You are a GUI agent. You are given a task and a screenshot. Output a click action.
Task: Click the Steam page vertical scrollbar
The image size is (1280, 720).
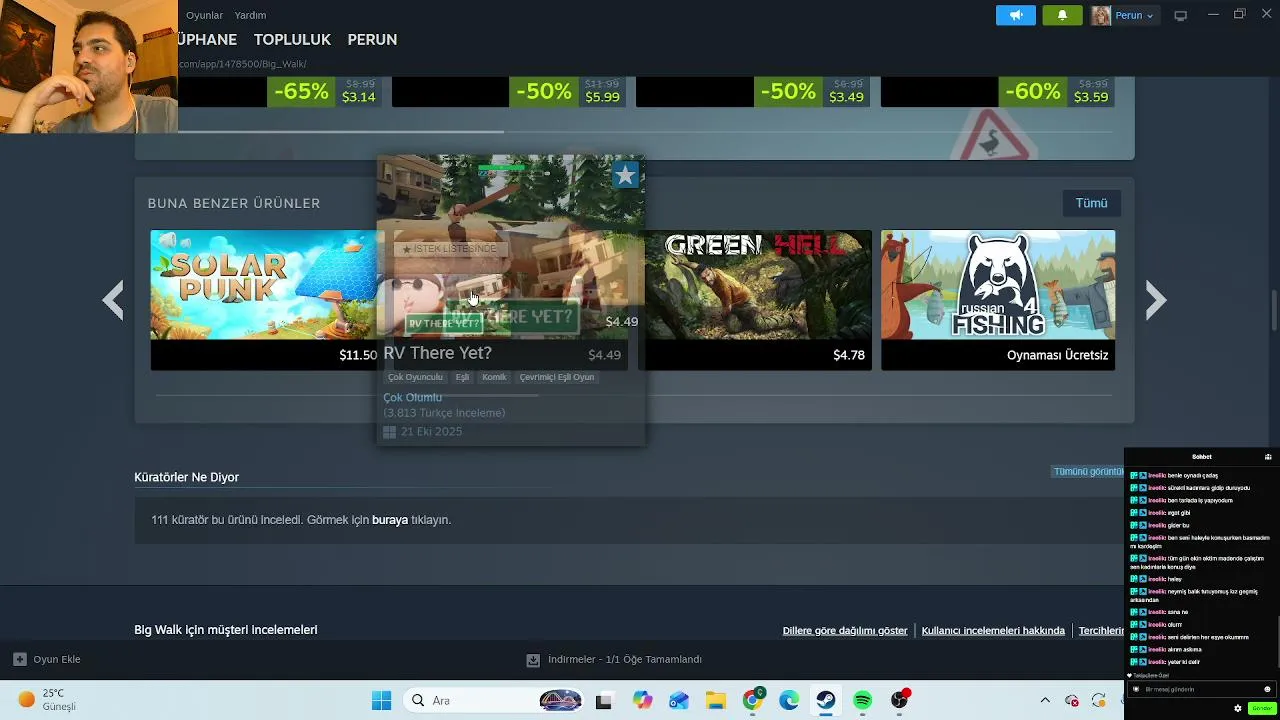(x=1274, y=310)
